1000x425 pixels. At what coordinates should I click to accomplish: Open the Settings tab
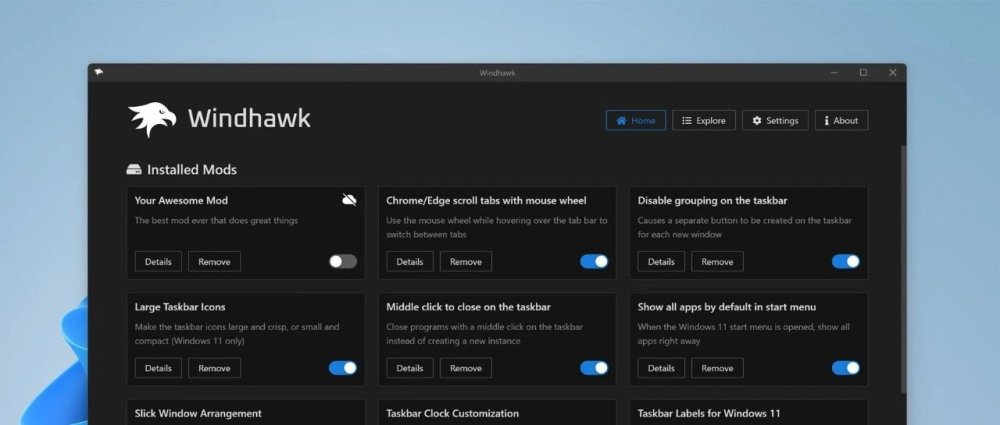775,121
